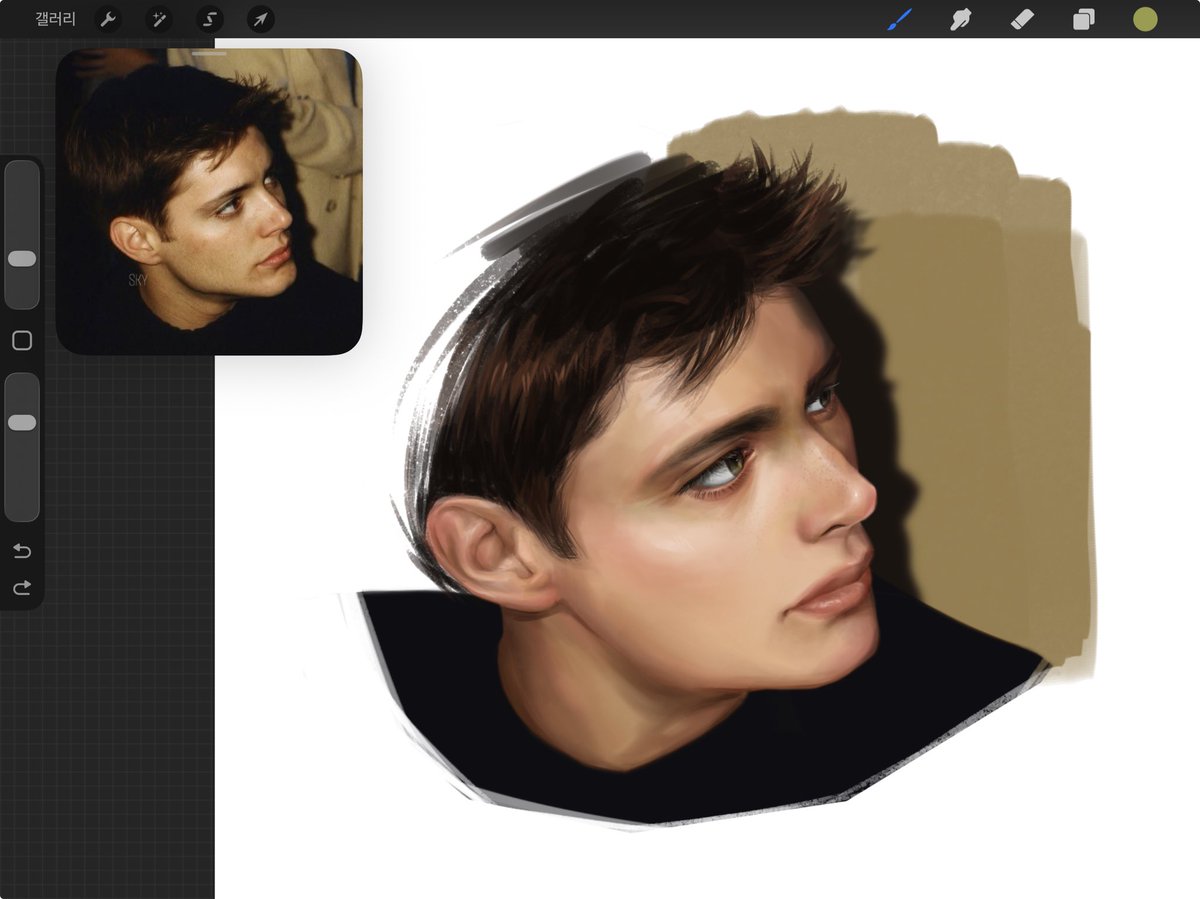Screen dimensions: 1200x899
Task: Undo the last stroke with the undo arrow
Action: pyautogui.click(x=22, y=551)
